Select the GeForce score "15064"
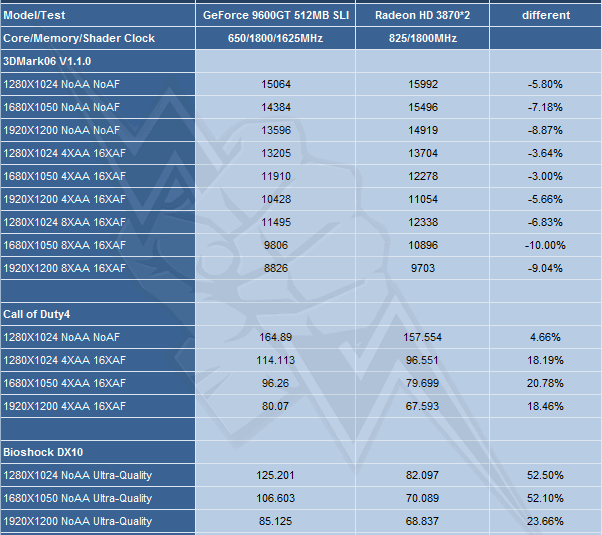This screenshot has width=602, height=535. [x=276, y=84]
